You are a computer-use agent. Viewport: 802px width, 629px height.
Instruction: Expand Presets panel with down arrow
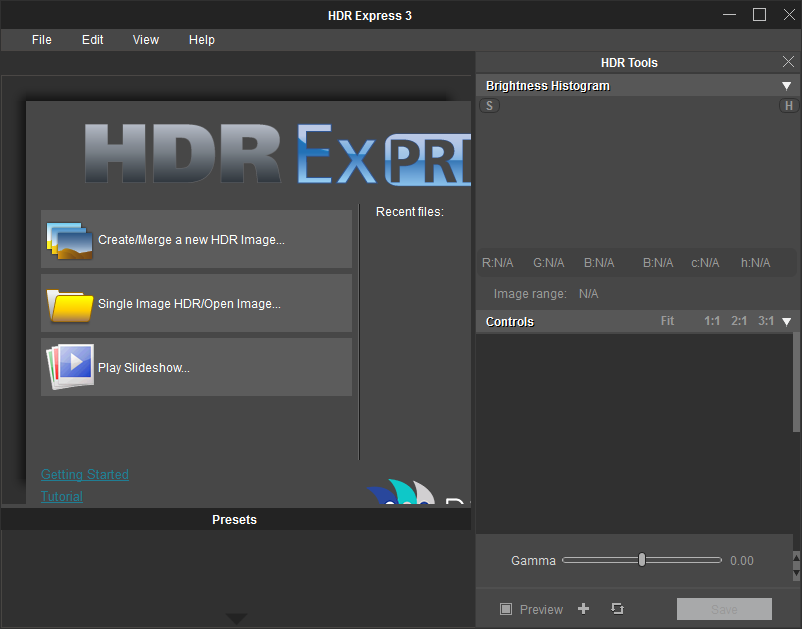pyautogui.click(x=236, y=618)
